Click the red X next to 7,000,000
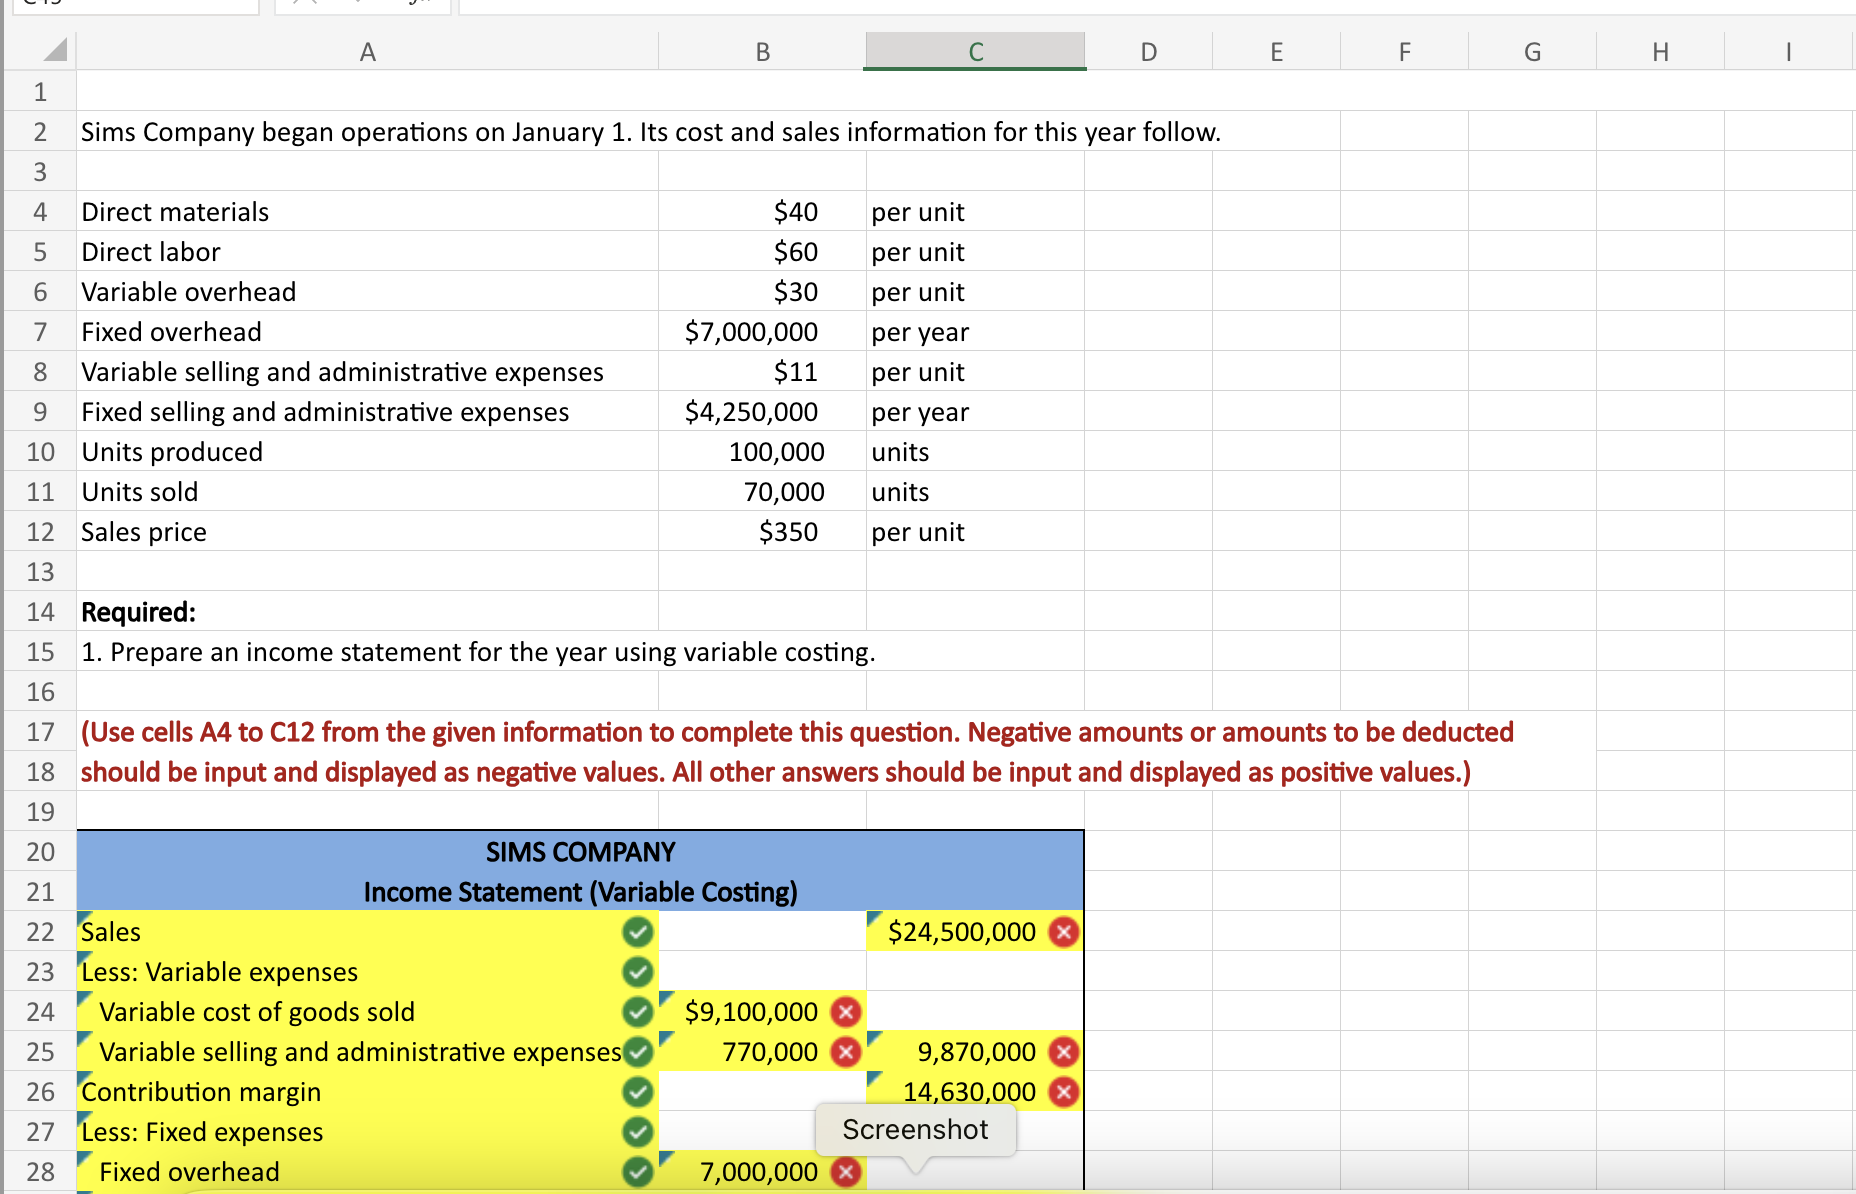Image resolution: width=1856 pixels, height=1194 pixels. point(846,1172)
